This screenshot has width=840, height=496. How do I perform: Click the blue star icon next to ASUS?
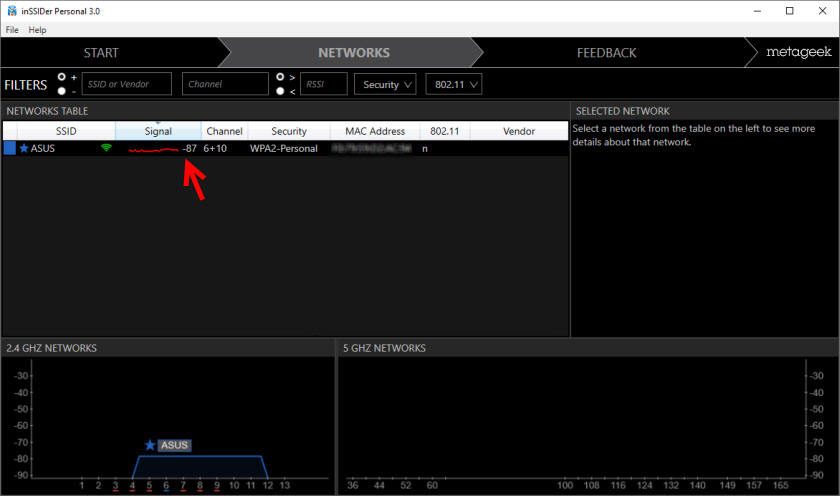click(x=24, y=148)
